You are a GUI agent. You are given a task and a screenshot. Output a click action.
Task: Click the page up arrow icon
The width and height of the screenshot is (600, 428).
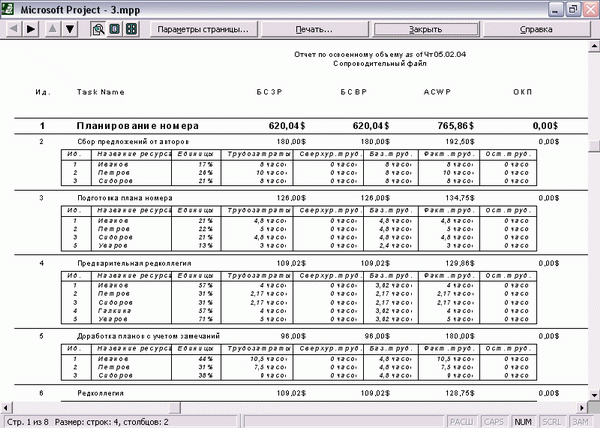(52, 29)
